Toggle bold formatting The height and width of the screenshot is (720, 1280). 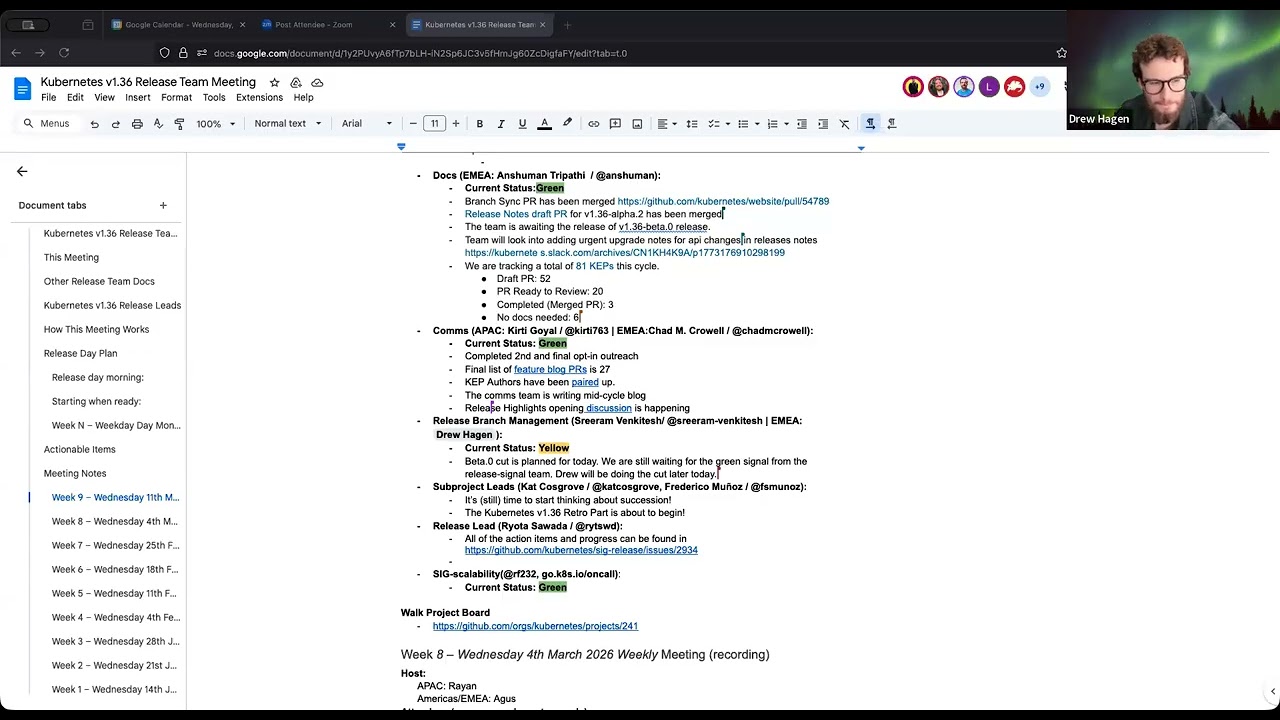tap(479, 124)
